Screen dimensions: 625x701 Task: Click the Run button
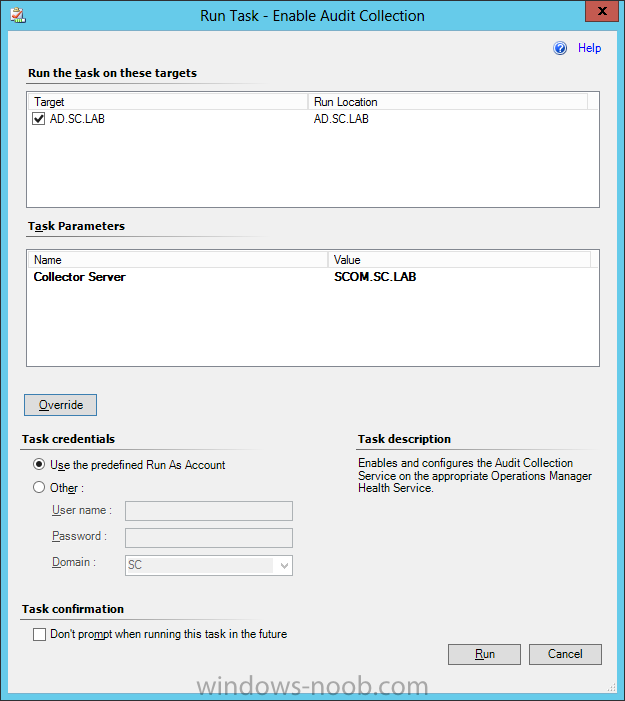(x=485, y=655)
